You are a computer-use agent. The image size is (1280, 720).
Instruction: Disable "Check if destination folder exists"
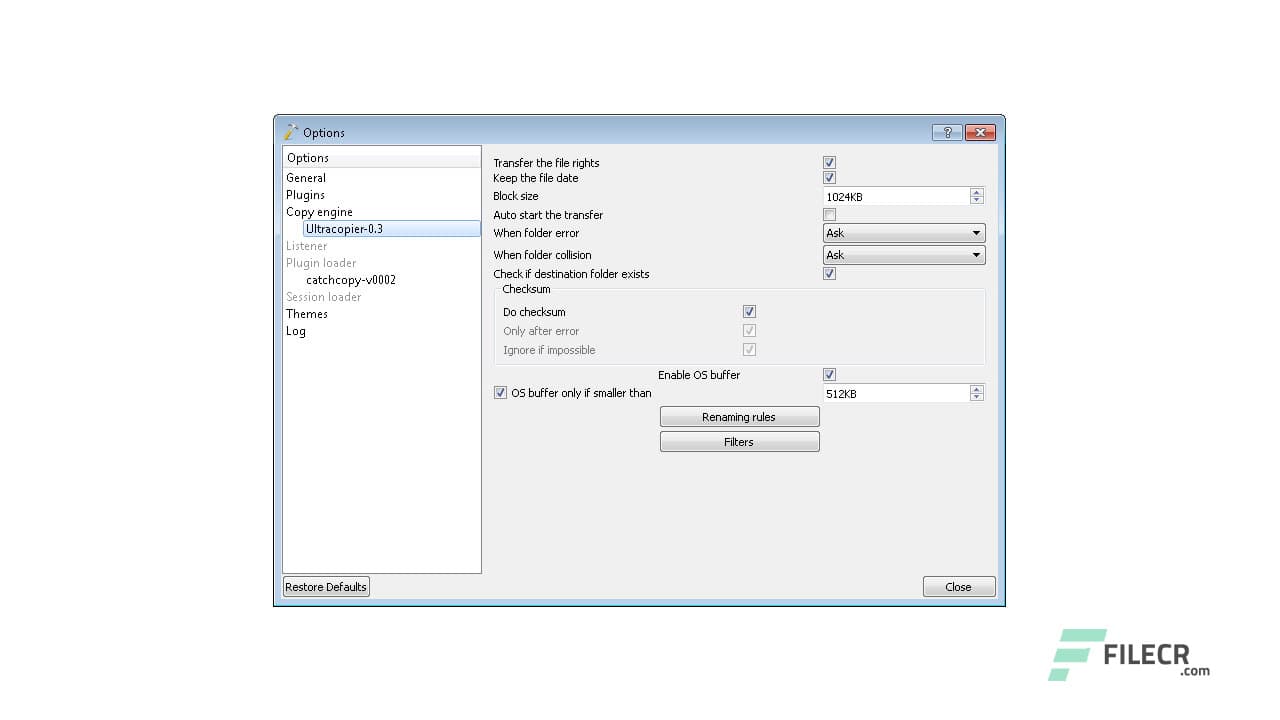829,273
